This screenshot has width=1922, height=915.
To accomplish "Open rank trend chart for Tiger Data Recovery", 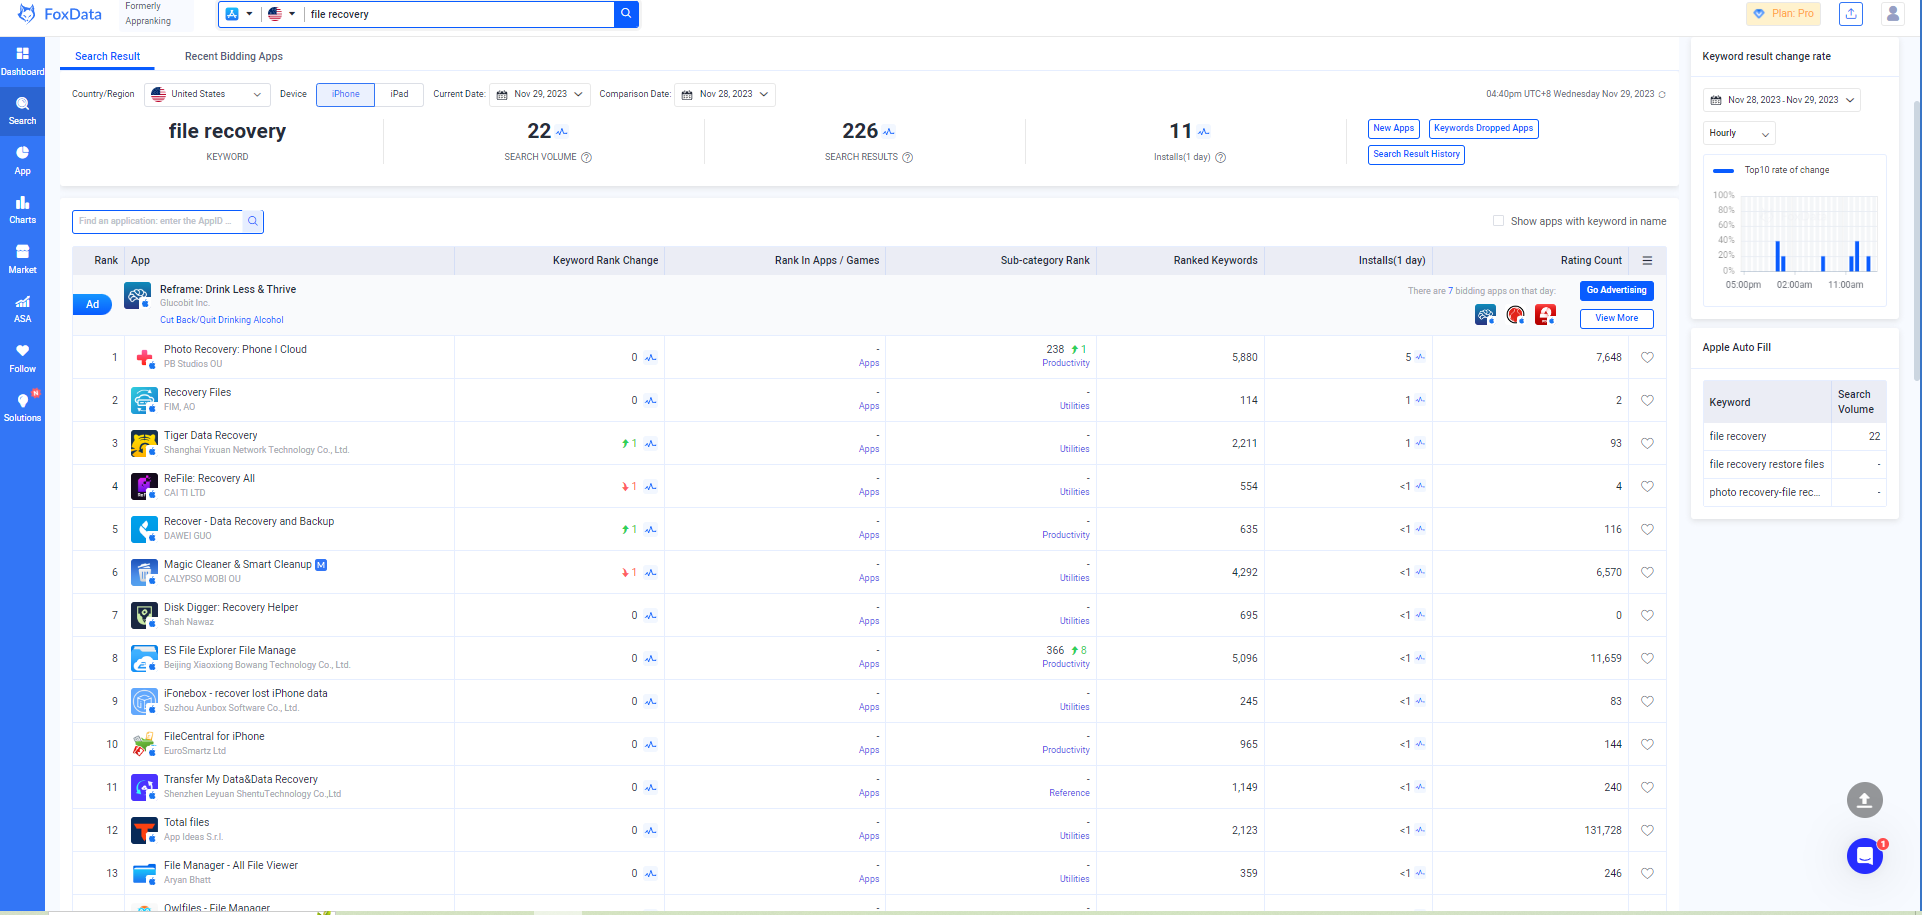I will 651,444.
